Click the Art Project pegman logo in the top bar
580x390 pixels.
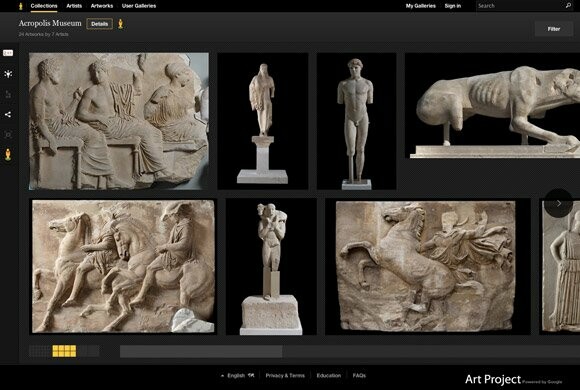tap(21, 6)
